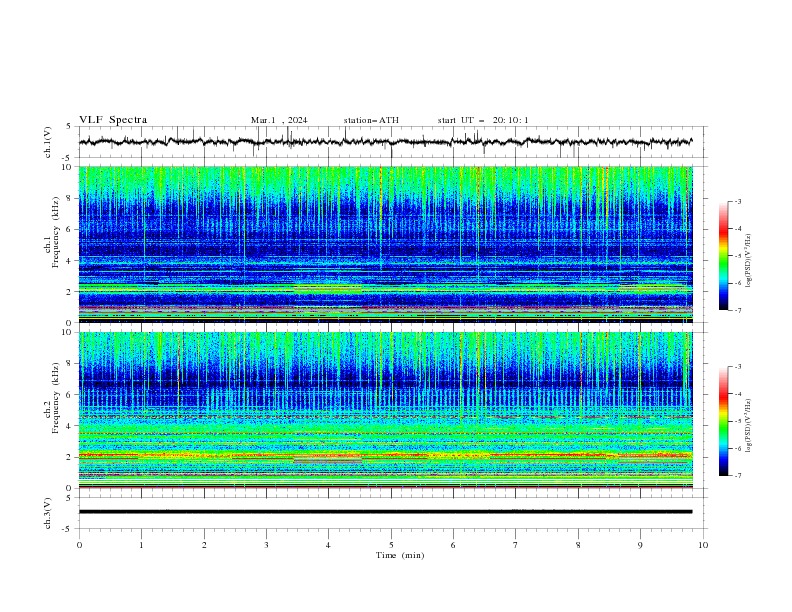
Task: Click the "-3" label on ch.1 color scale
Action: tap(738, 201)
